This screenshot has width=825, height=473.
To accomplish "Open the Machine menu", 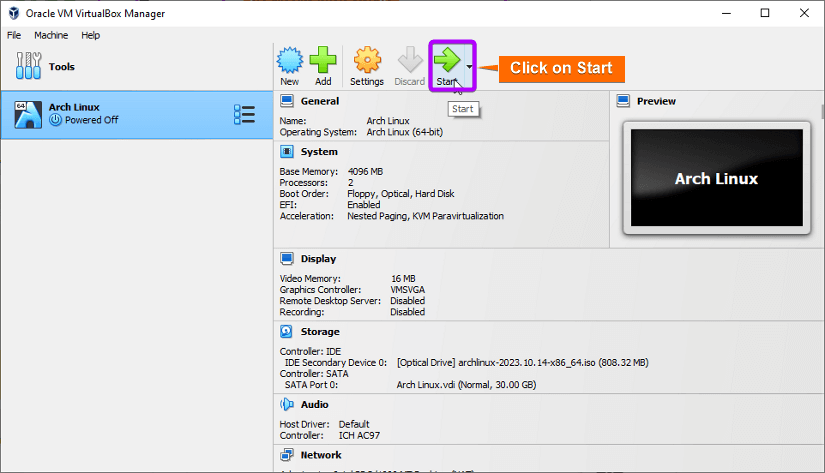I will coord(51,35).
